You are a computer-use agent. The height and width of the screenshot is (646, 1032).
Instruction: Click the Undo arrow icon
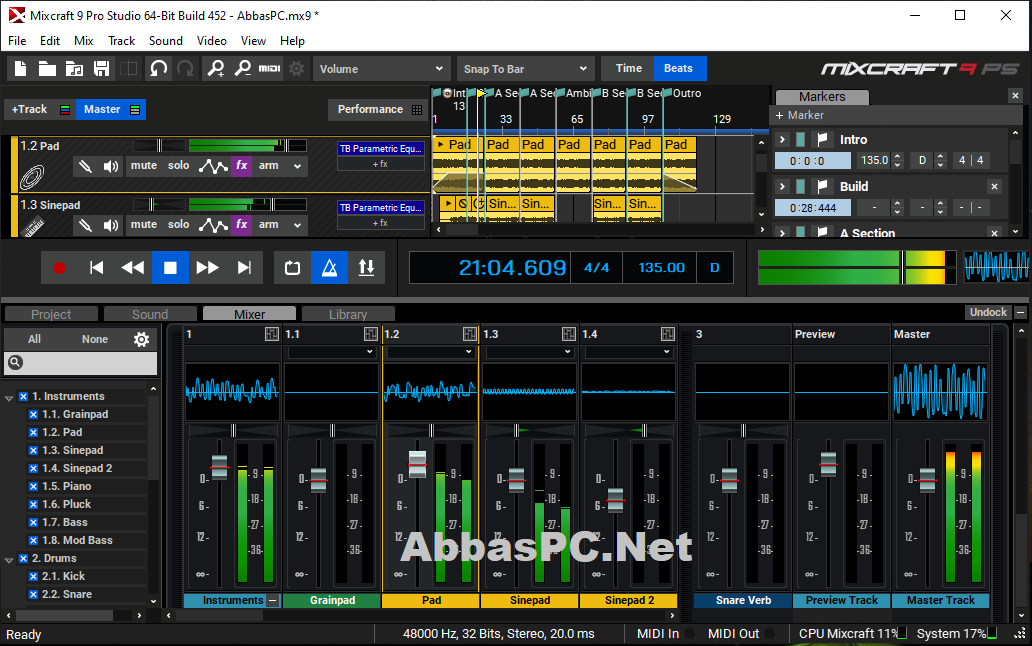click(x=158, y=68)
